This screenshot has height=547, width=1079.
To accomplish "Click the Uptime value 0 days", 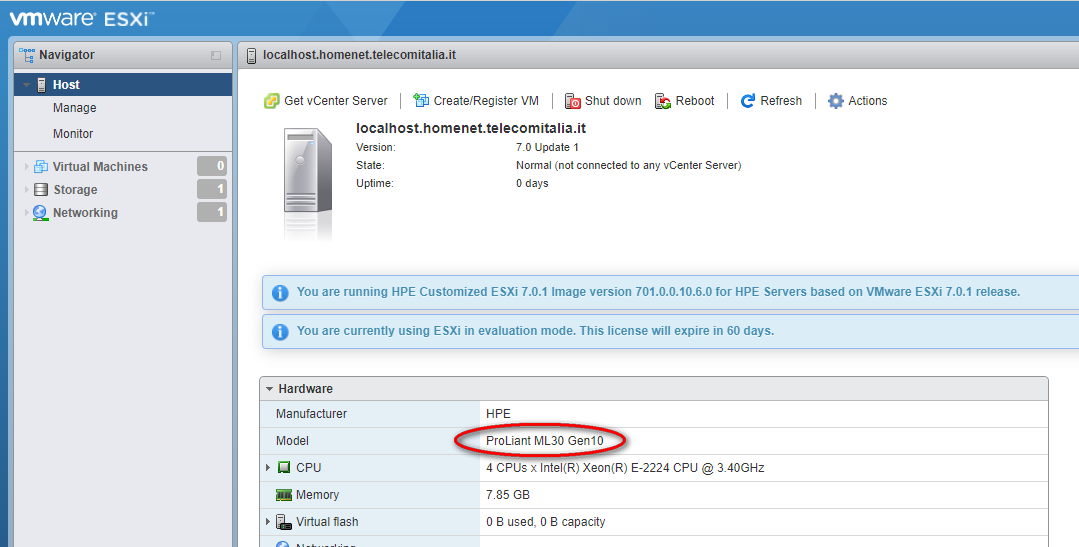I will click(532, 183).
